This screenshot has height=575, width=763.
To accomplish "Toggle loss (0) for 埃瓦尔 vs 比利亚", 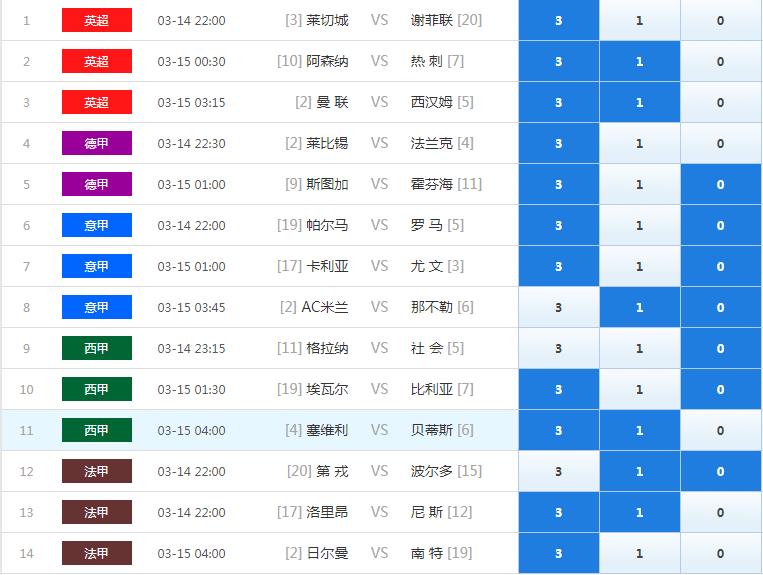I will click(720, 389).
